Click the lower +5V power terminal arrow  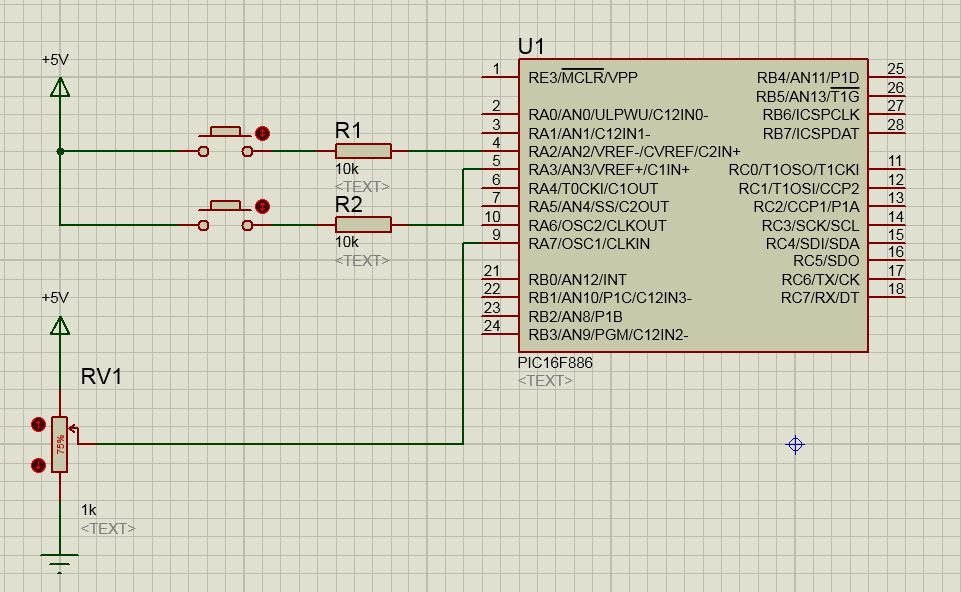(x=60, y=325)
